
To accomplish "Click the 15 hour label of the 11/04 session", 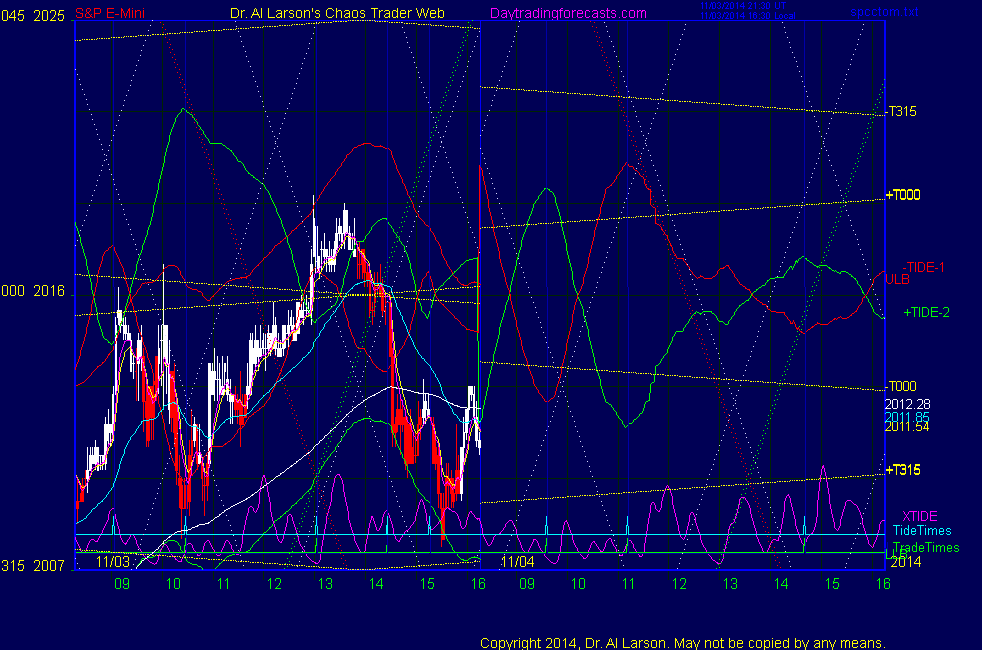I will click(x=832, y=584).
